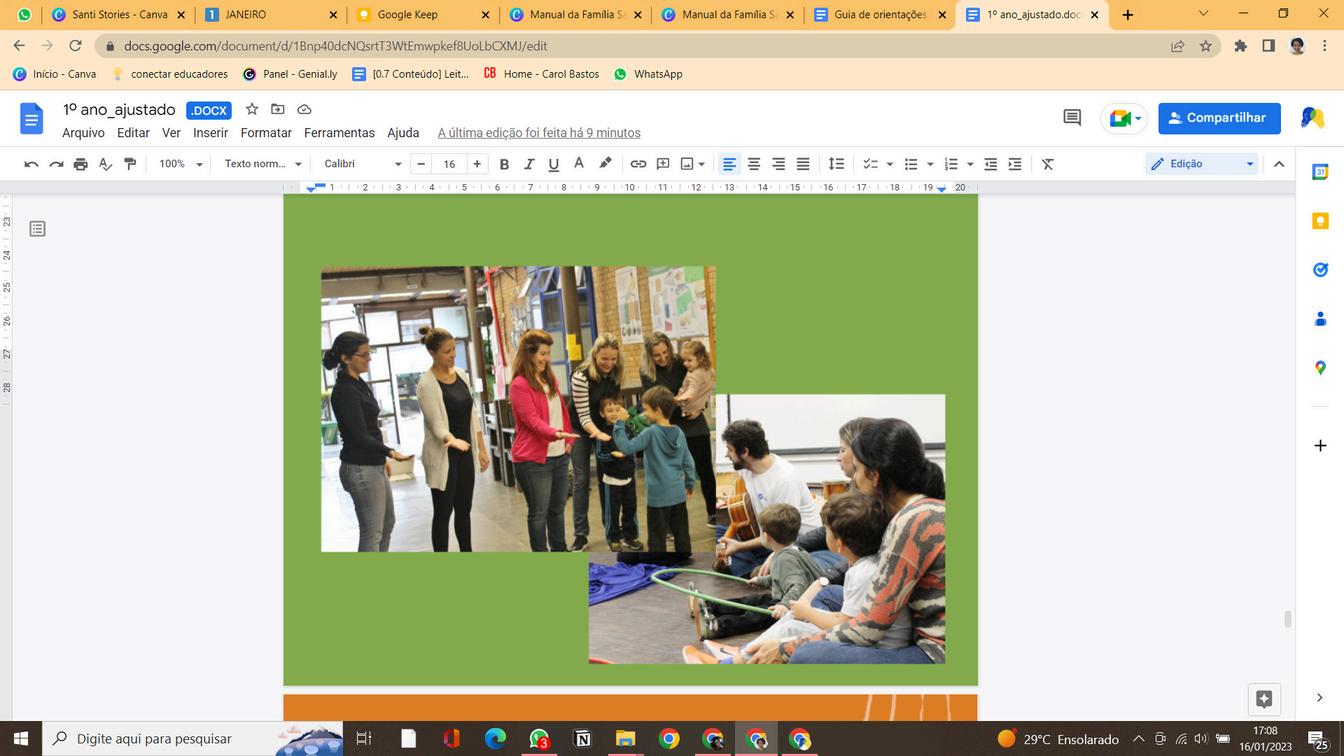Viewport: 1344px width, 756px height.
Task: Select the paint format roller tool
Action: coord(130,164)
